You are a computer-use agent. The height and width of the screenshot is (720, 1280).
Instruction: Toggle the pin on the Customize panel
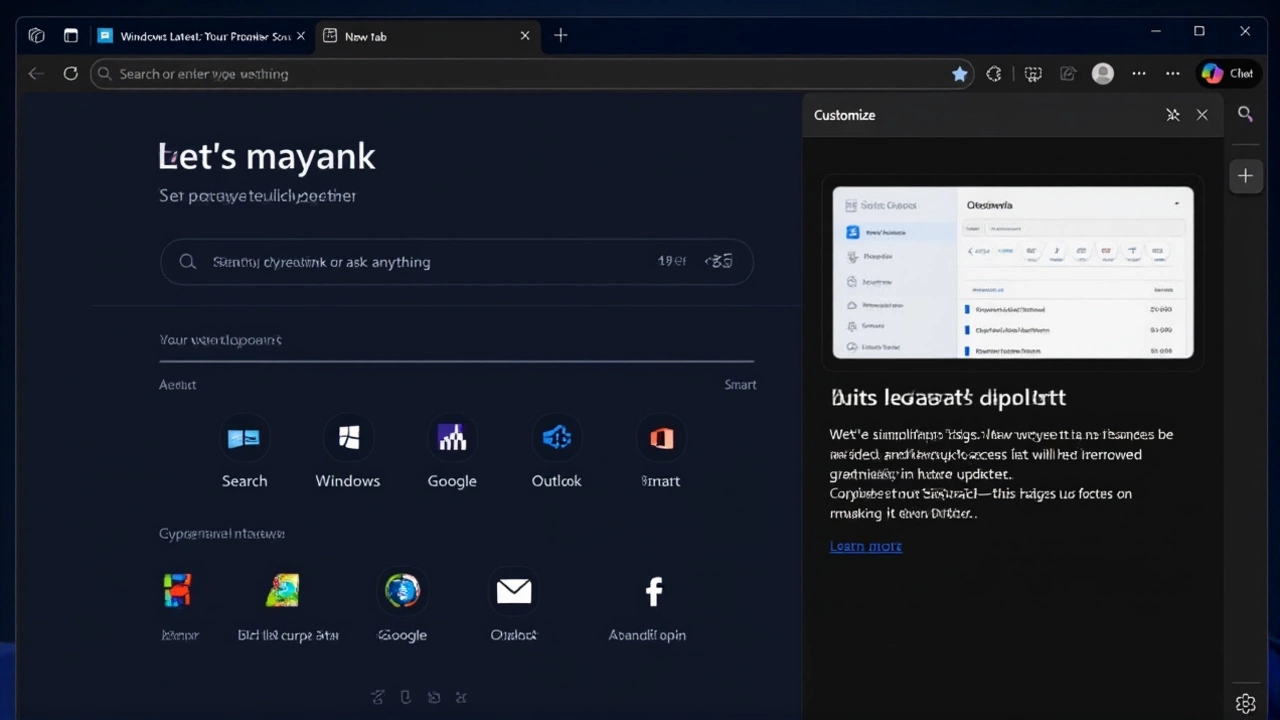(x=1172, y=115)
